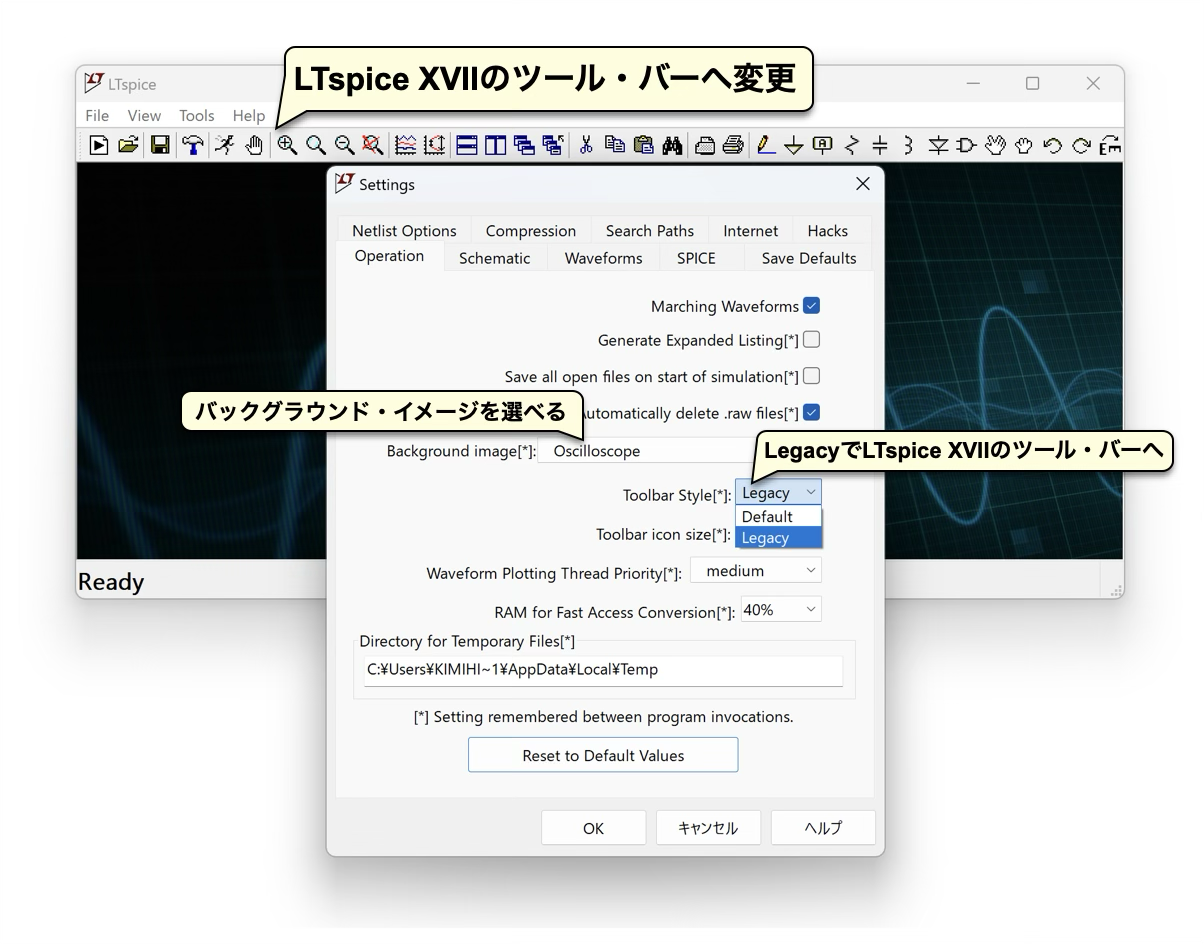The width and height of the screenshot is (1204, 944).
Task: Click the Copy toolbar icon
Action: pyautogui.click(x=615, y=145)
